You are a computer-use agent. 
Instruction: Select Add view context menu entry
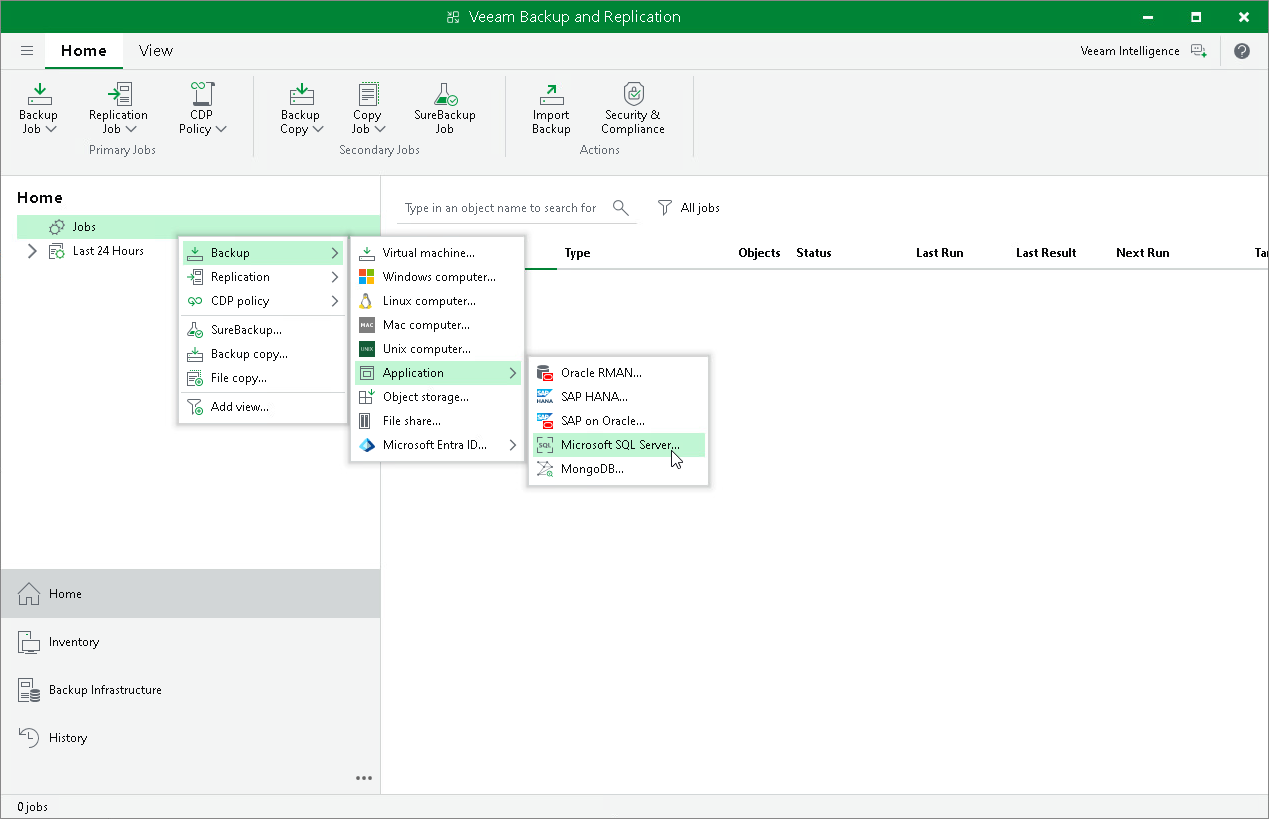point(263,407)
